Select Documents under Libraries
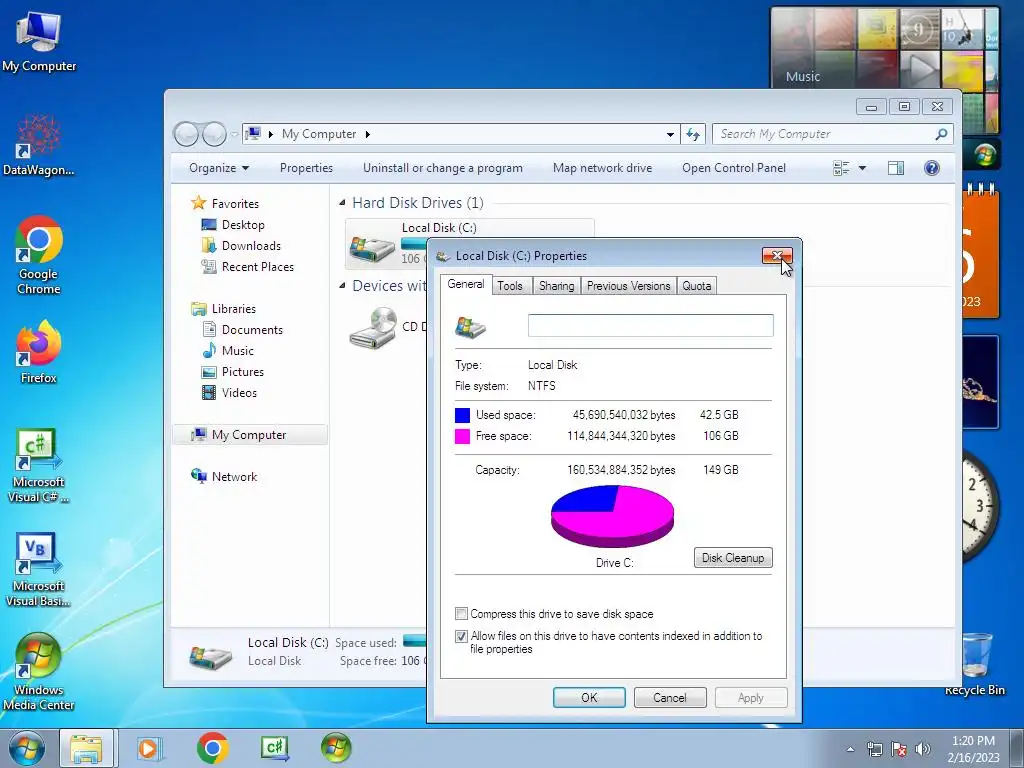This screenshot has height=768, width=1024. [252, 330]
